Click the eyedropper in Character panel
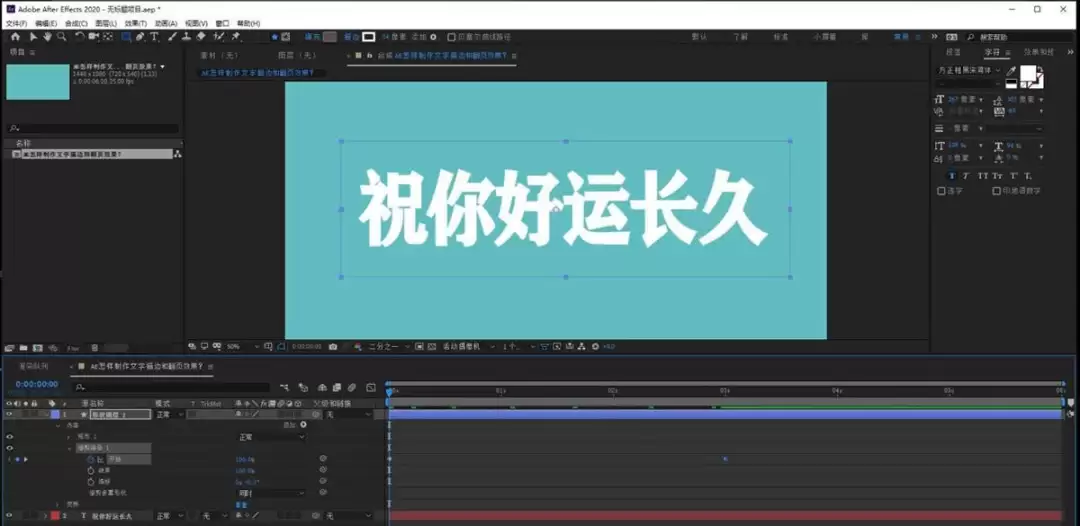Viewport: 1080px width, 526px height. click(x=1011, y=70)
